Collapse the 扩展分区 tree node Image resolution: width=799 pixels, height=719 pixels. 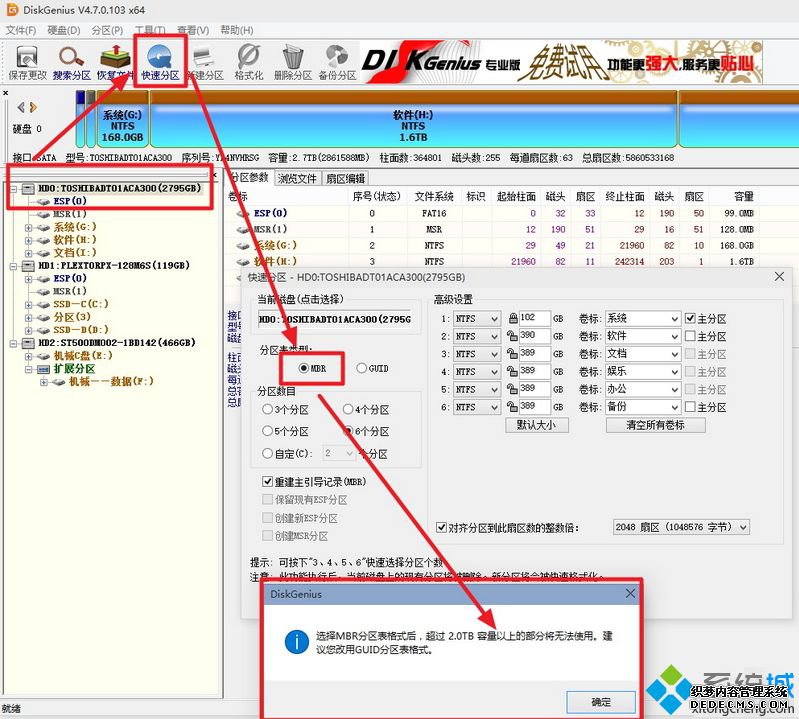[x=29, y=369]
